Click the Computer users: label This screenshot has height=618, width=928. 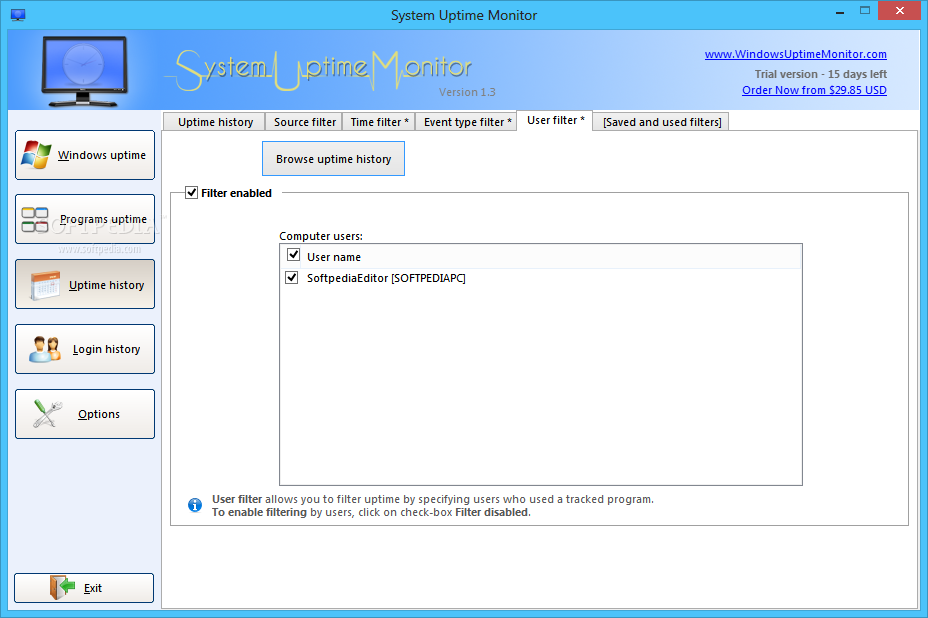[321, 236]
